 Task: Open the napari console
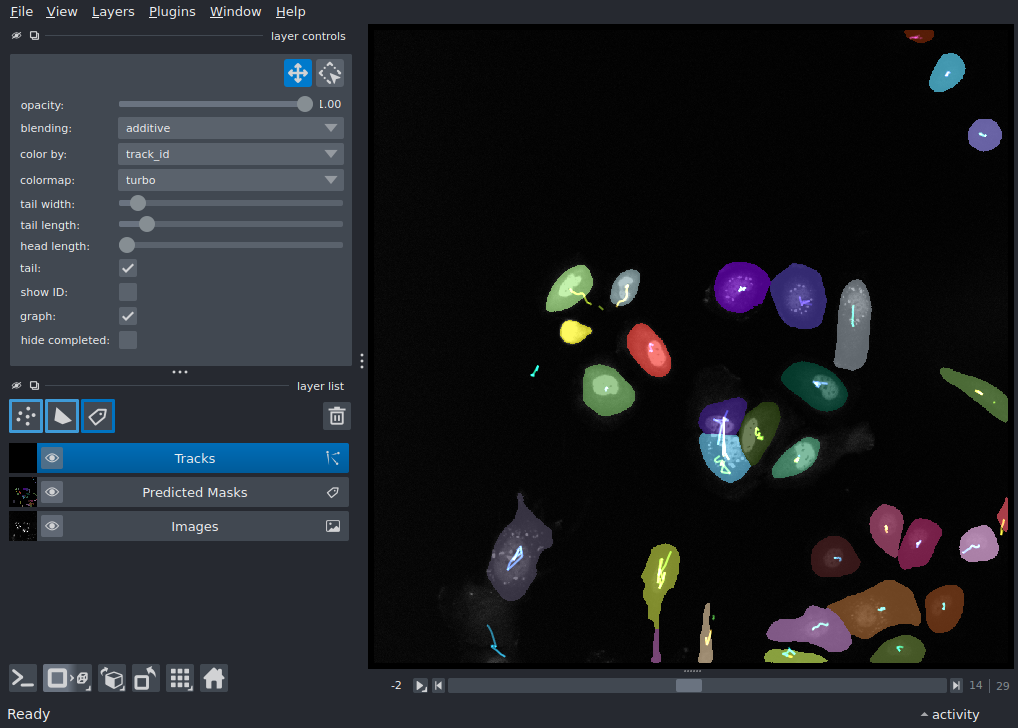pos(22,678)
